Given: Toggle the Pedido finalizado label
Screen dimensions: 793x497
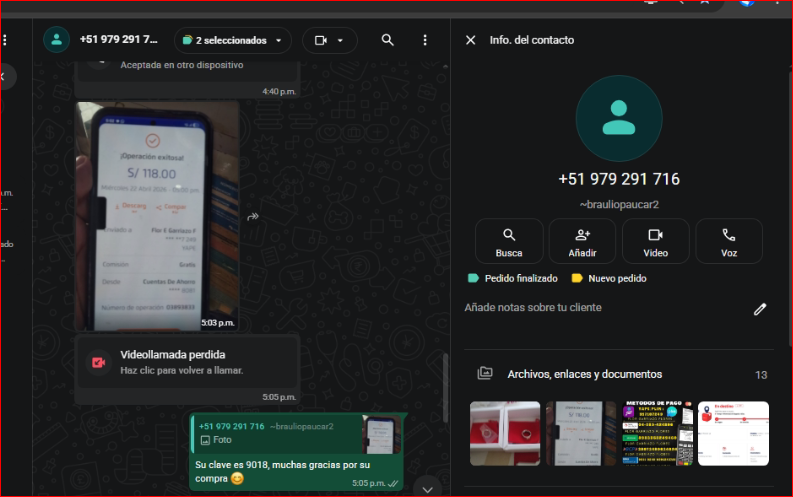Looking at the screenshot, I should (514, 278).
